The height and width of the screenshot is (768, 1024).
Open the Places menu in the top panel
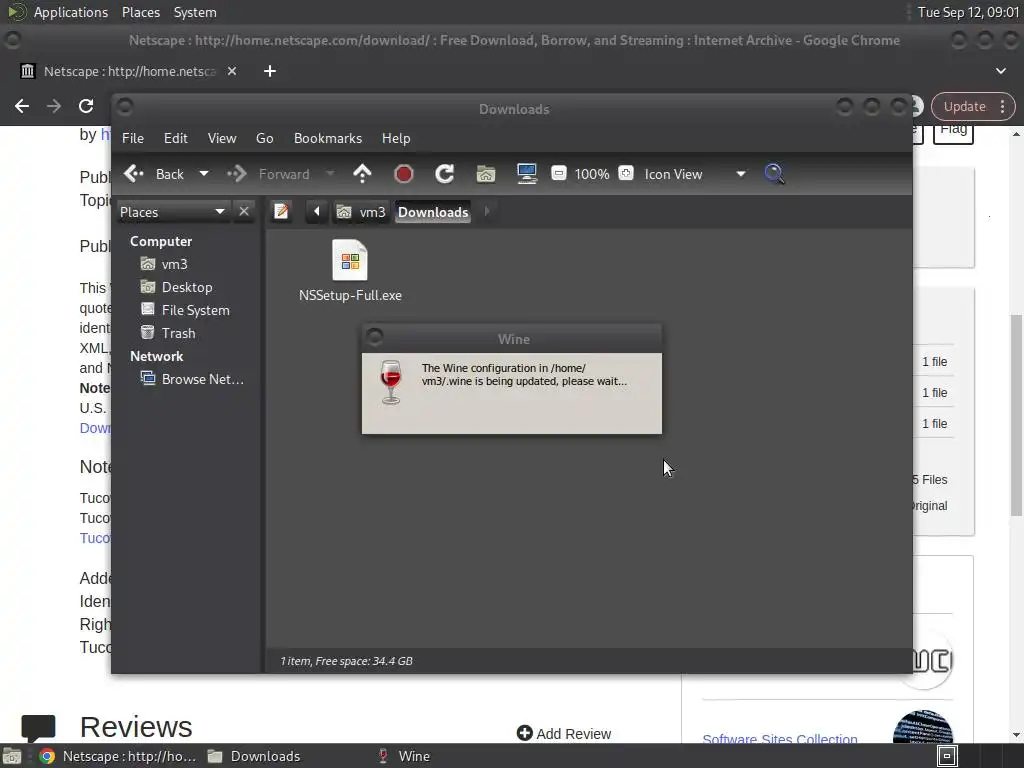[140, 12]
